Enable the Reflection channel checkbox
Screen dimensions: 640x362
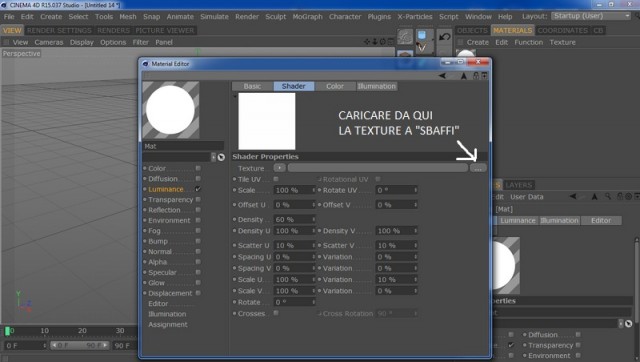click(198, 210)
